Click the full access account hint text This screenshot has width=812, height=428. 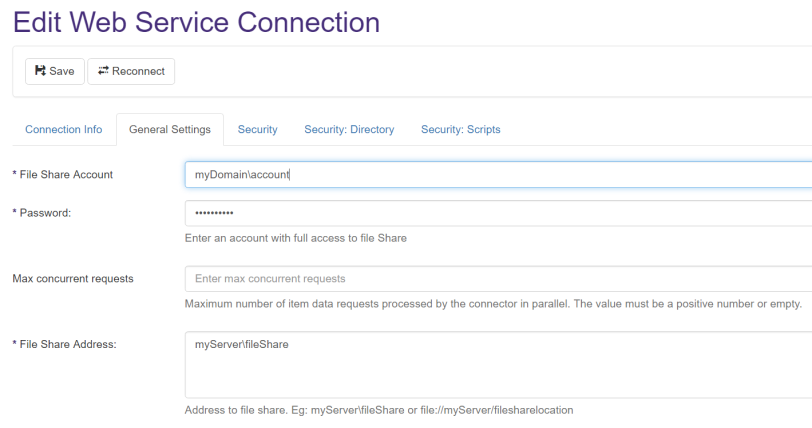[x=296, y=239]
